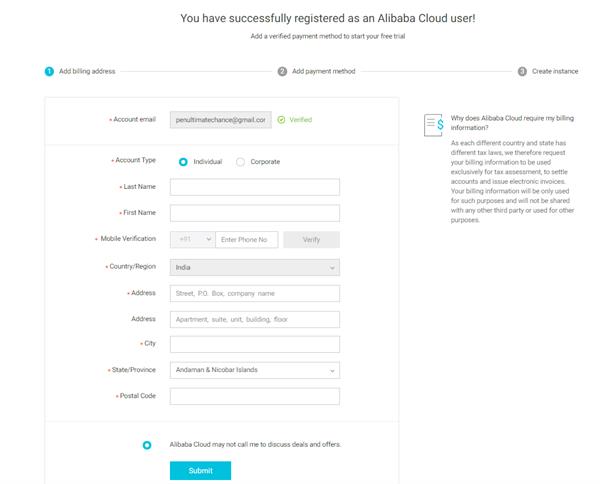
Task: Click the Enter Phone No field
Action: click(x=246, y=240)
